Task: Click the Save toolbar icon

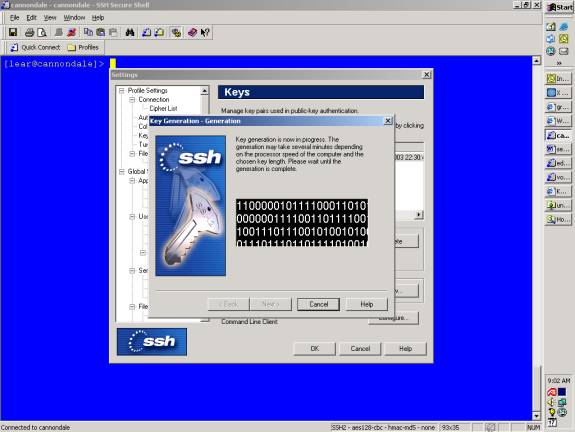Action: tap(13, 32)
